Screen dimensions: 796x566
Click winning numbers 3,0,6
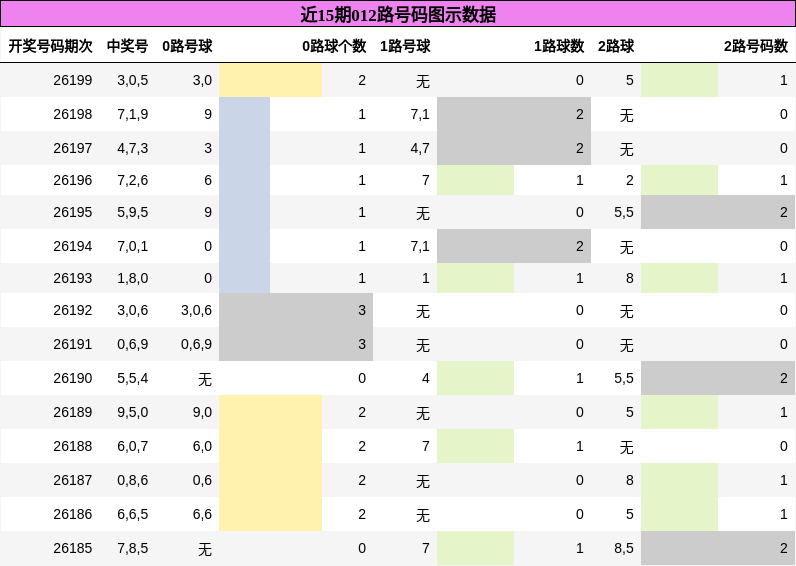pos(132,310)
